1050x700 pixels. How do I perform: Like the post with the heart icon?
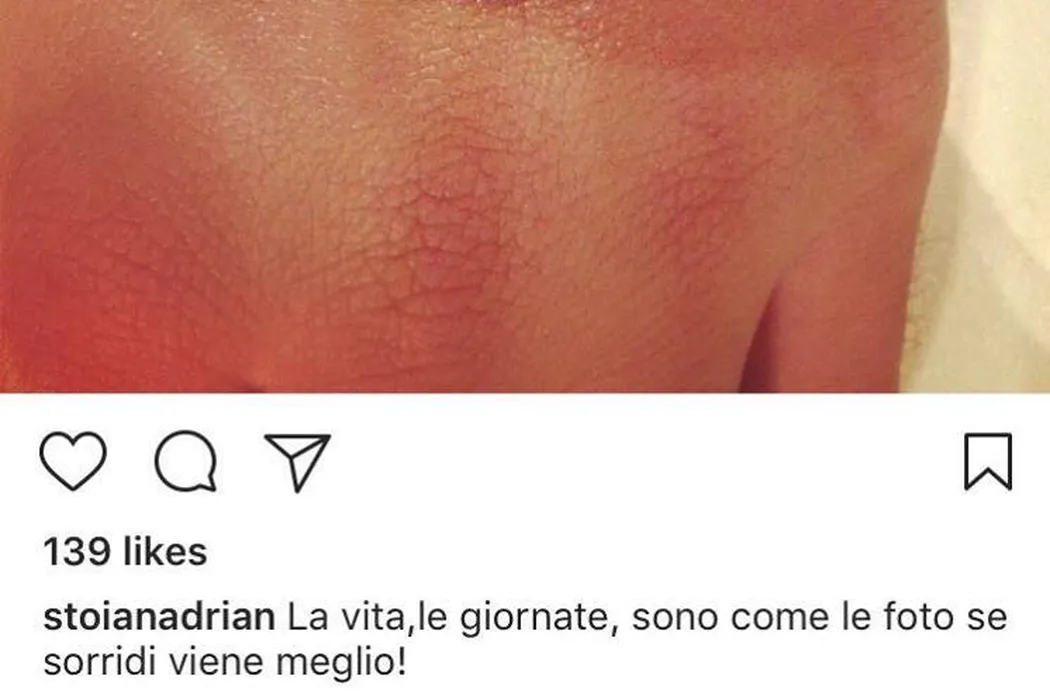[x=73, y=461]
